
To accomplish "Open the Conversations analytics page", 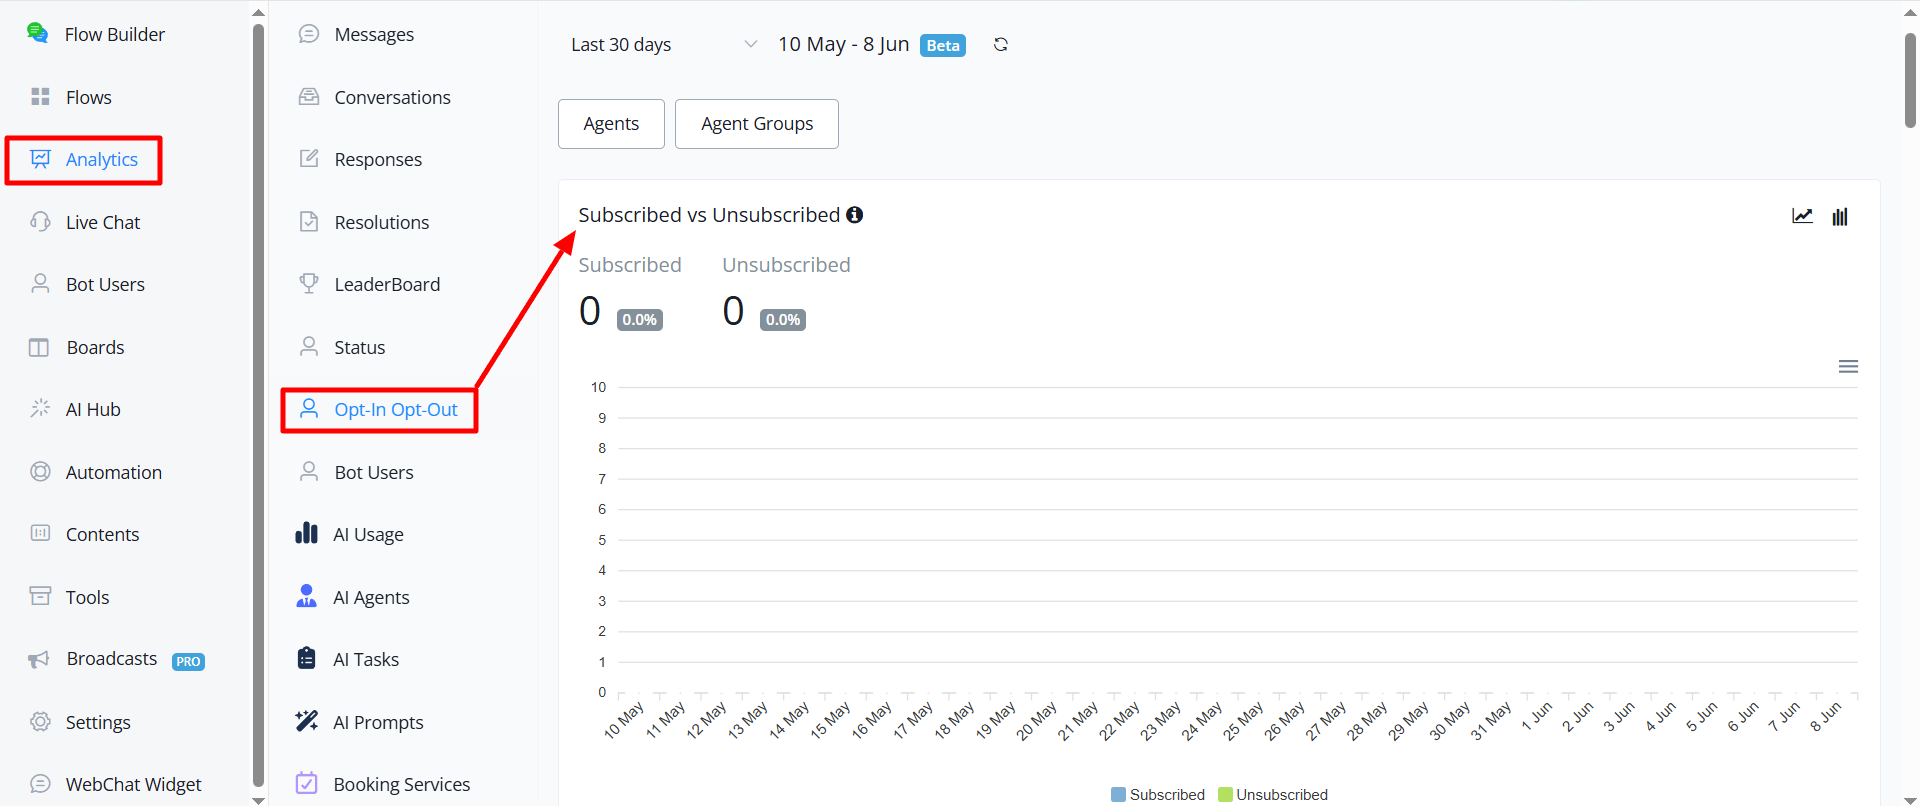I will [x=392, y=97].
